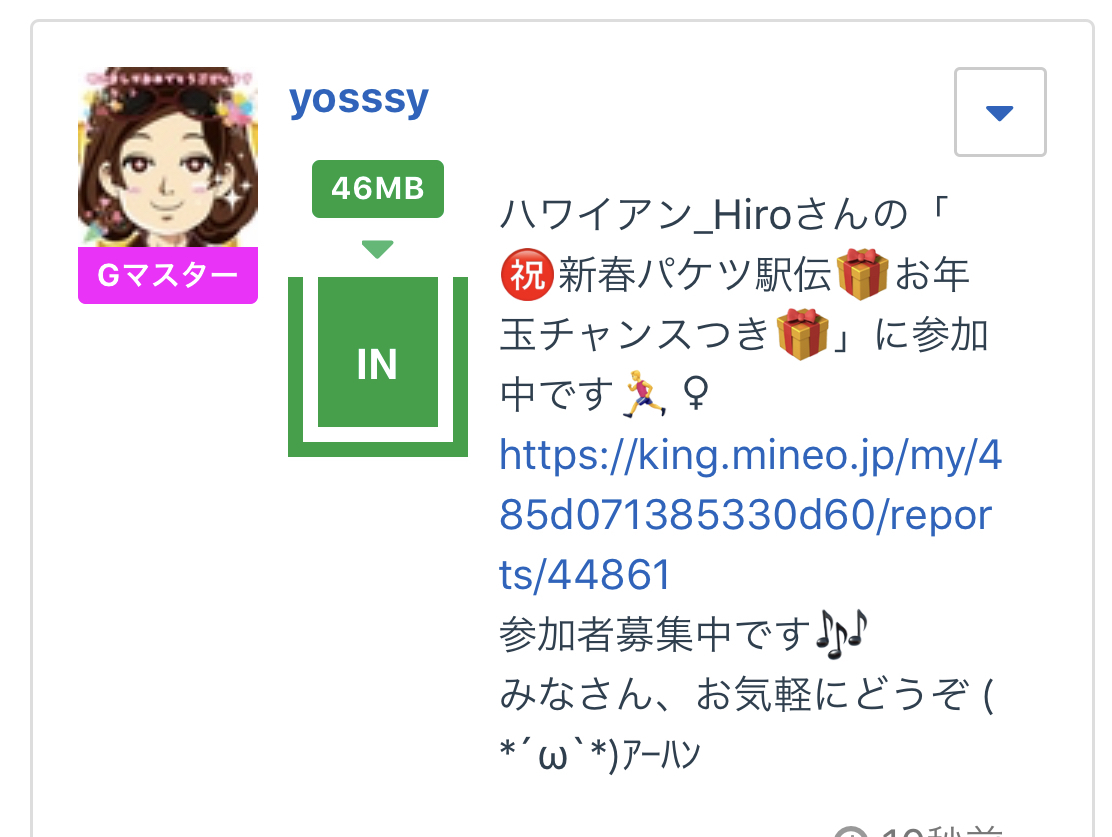
Task: Expand the post options dropdown arrow
Action: pyautogui.click(x=1000, y=112)
